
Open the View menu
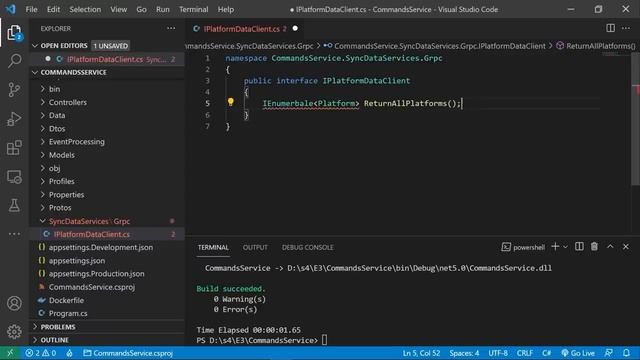(x=118, y=9)
